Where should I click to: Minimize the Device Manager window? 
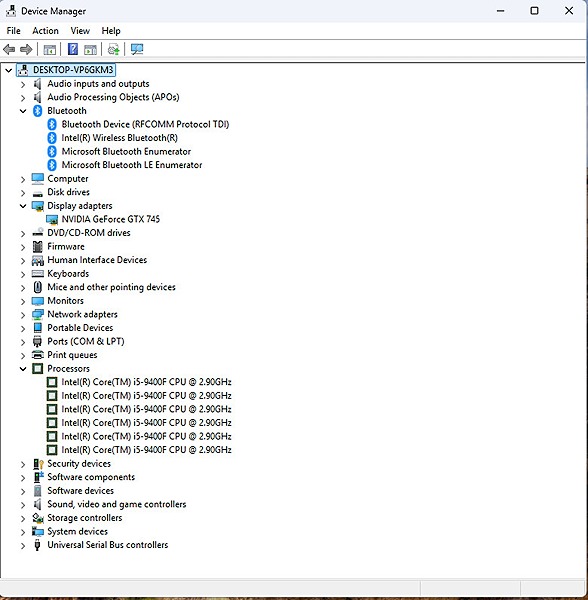(500, 11)
